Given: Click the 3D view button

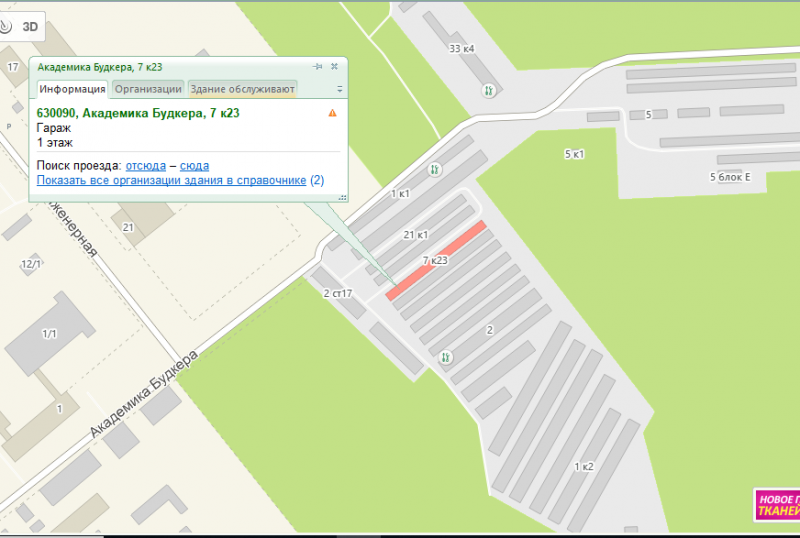Looking at the screenshot, I should pos(31,28).
